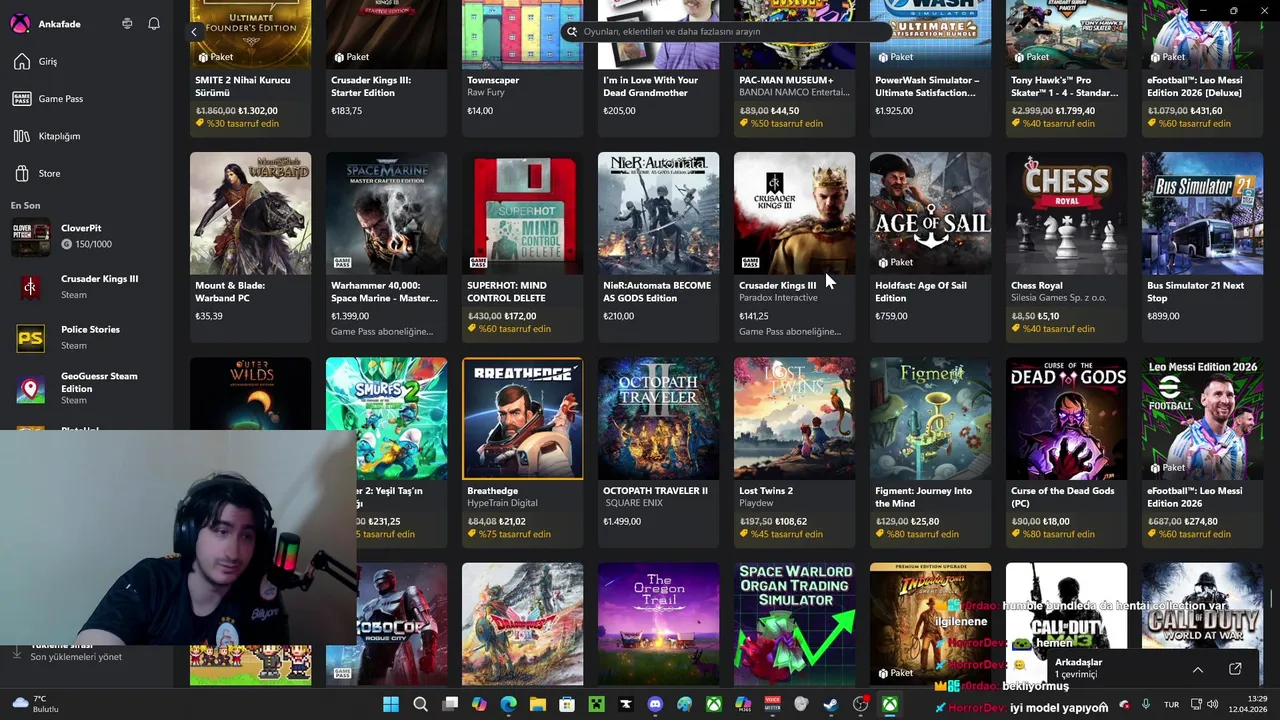1280x720 pixels.
Task: Open Voicemeeter from taskbar
Action: [x=772, y=705]
